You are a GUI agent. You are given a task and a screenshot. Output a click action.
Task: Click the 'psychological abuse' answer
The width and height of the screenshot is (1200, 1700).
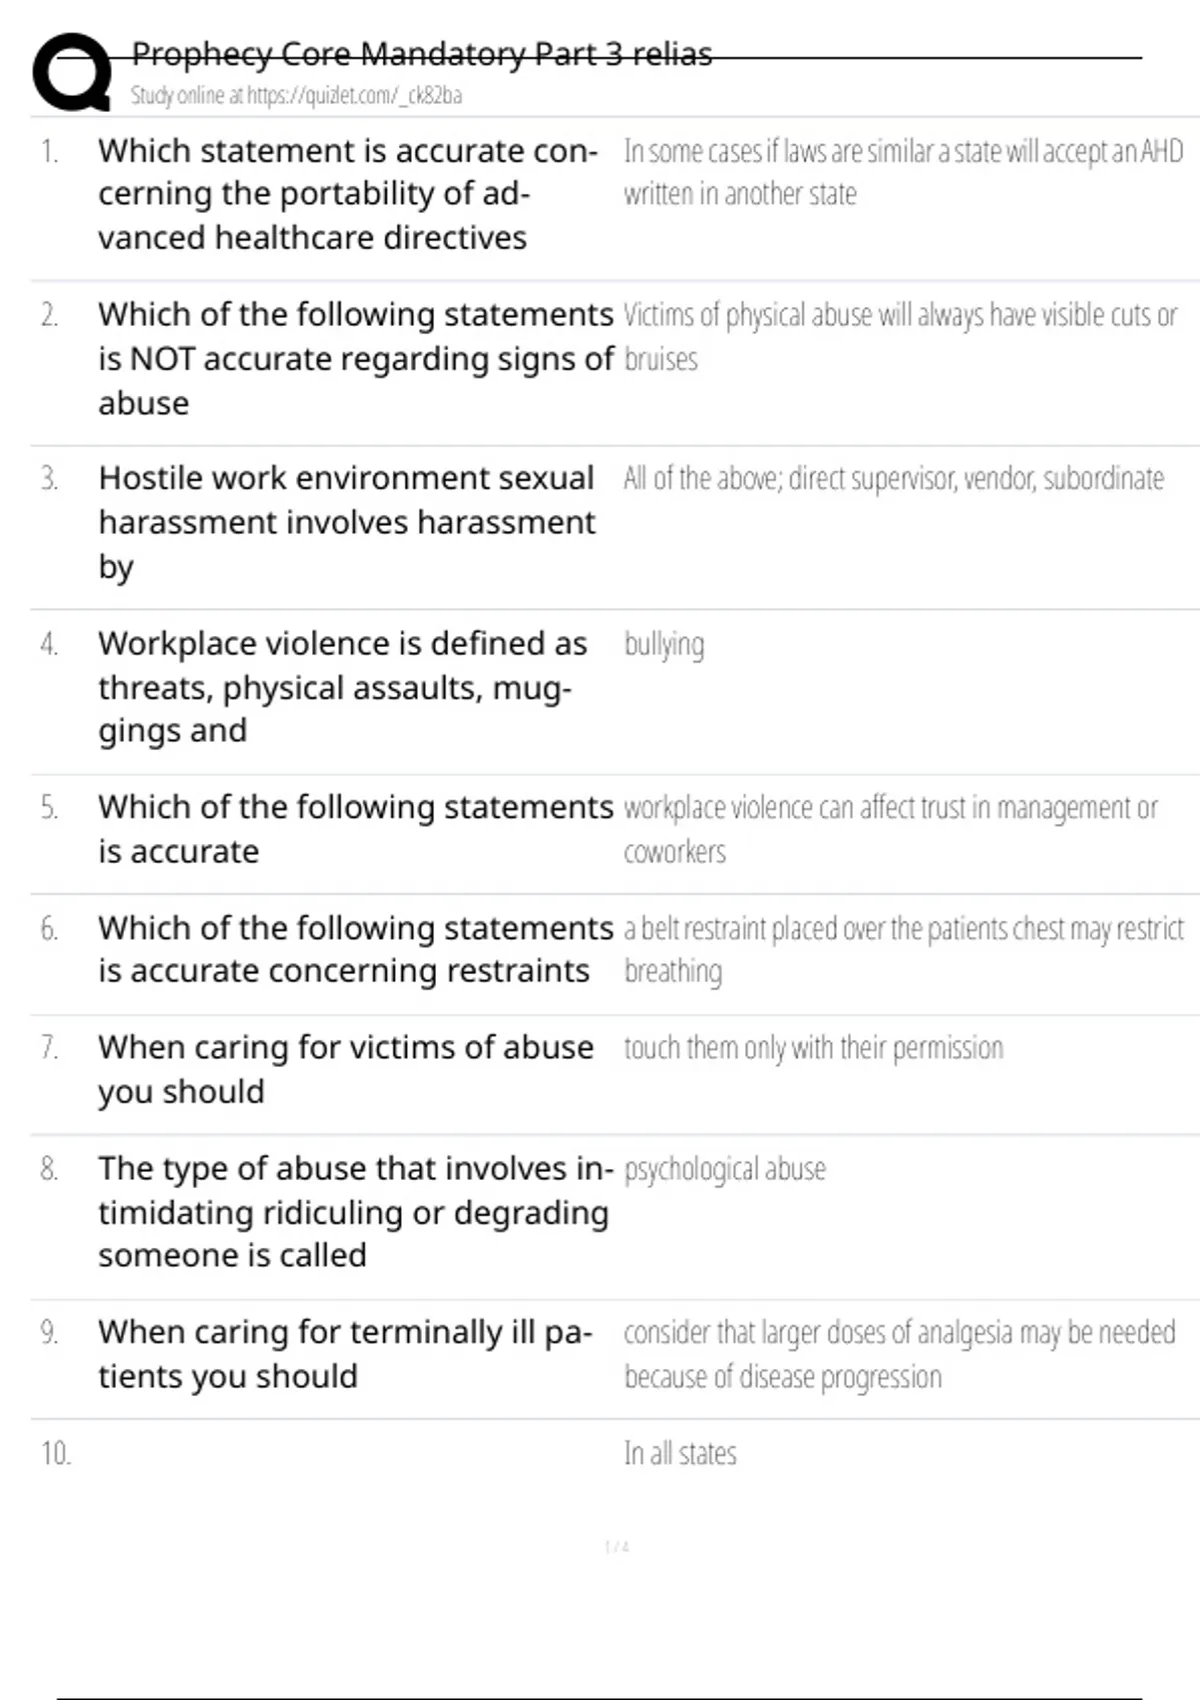pyautogui.click(x=725, y=1169)
